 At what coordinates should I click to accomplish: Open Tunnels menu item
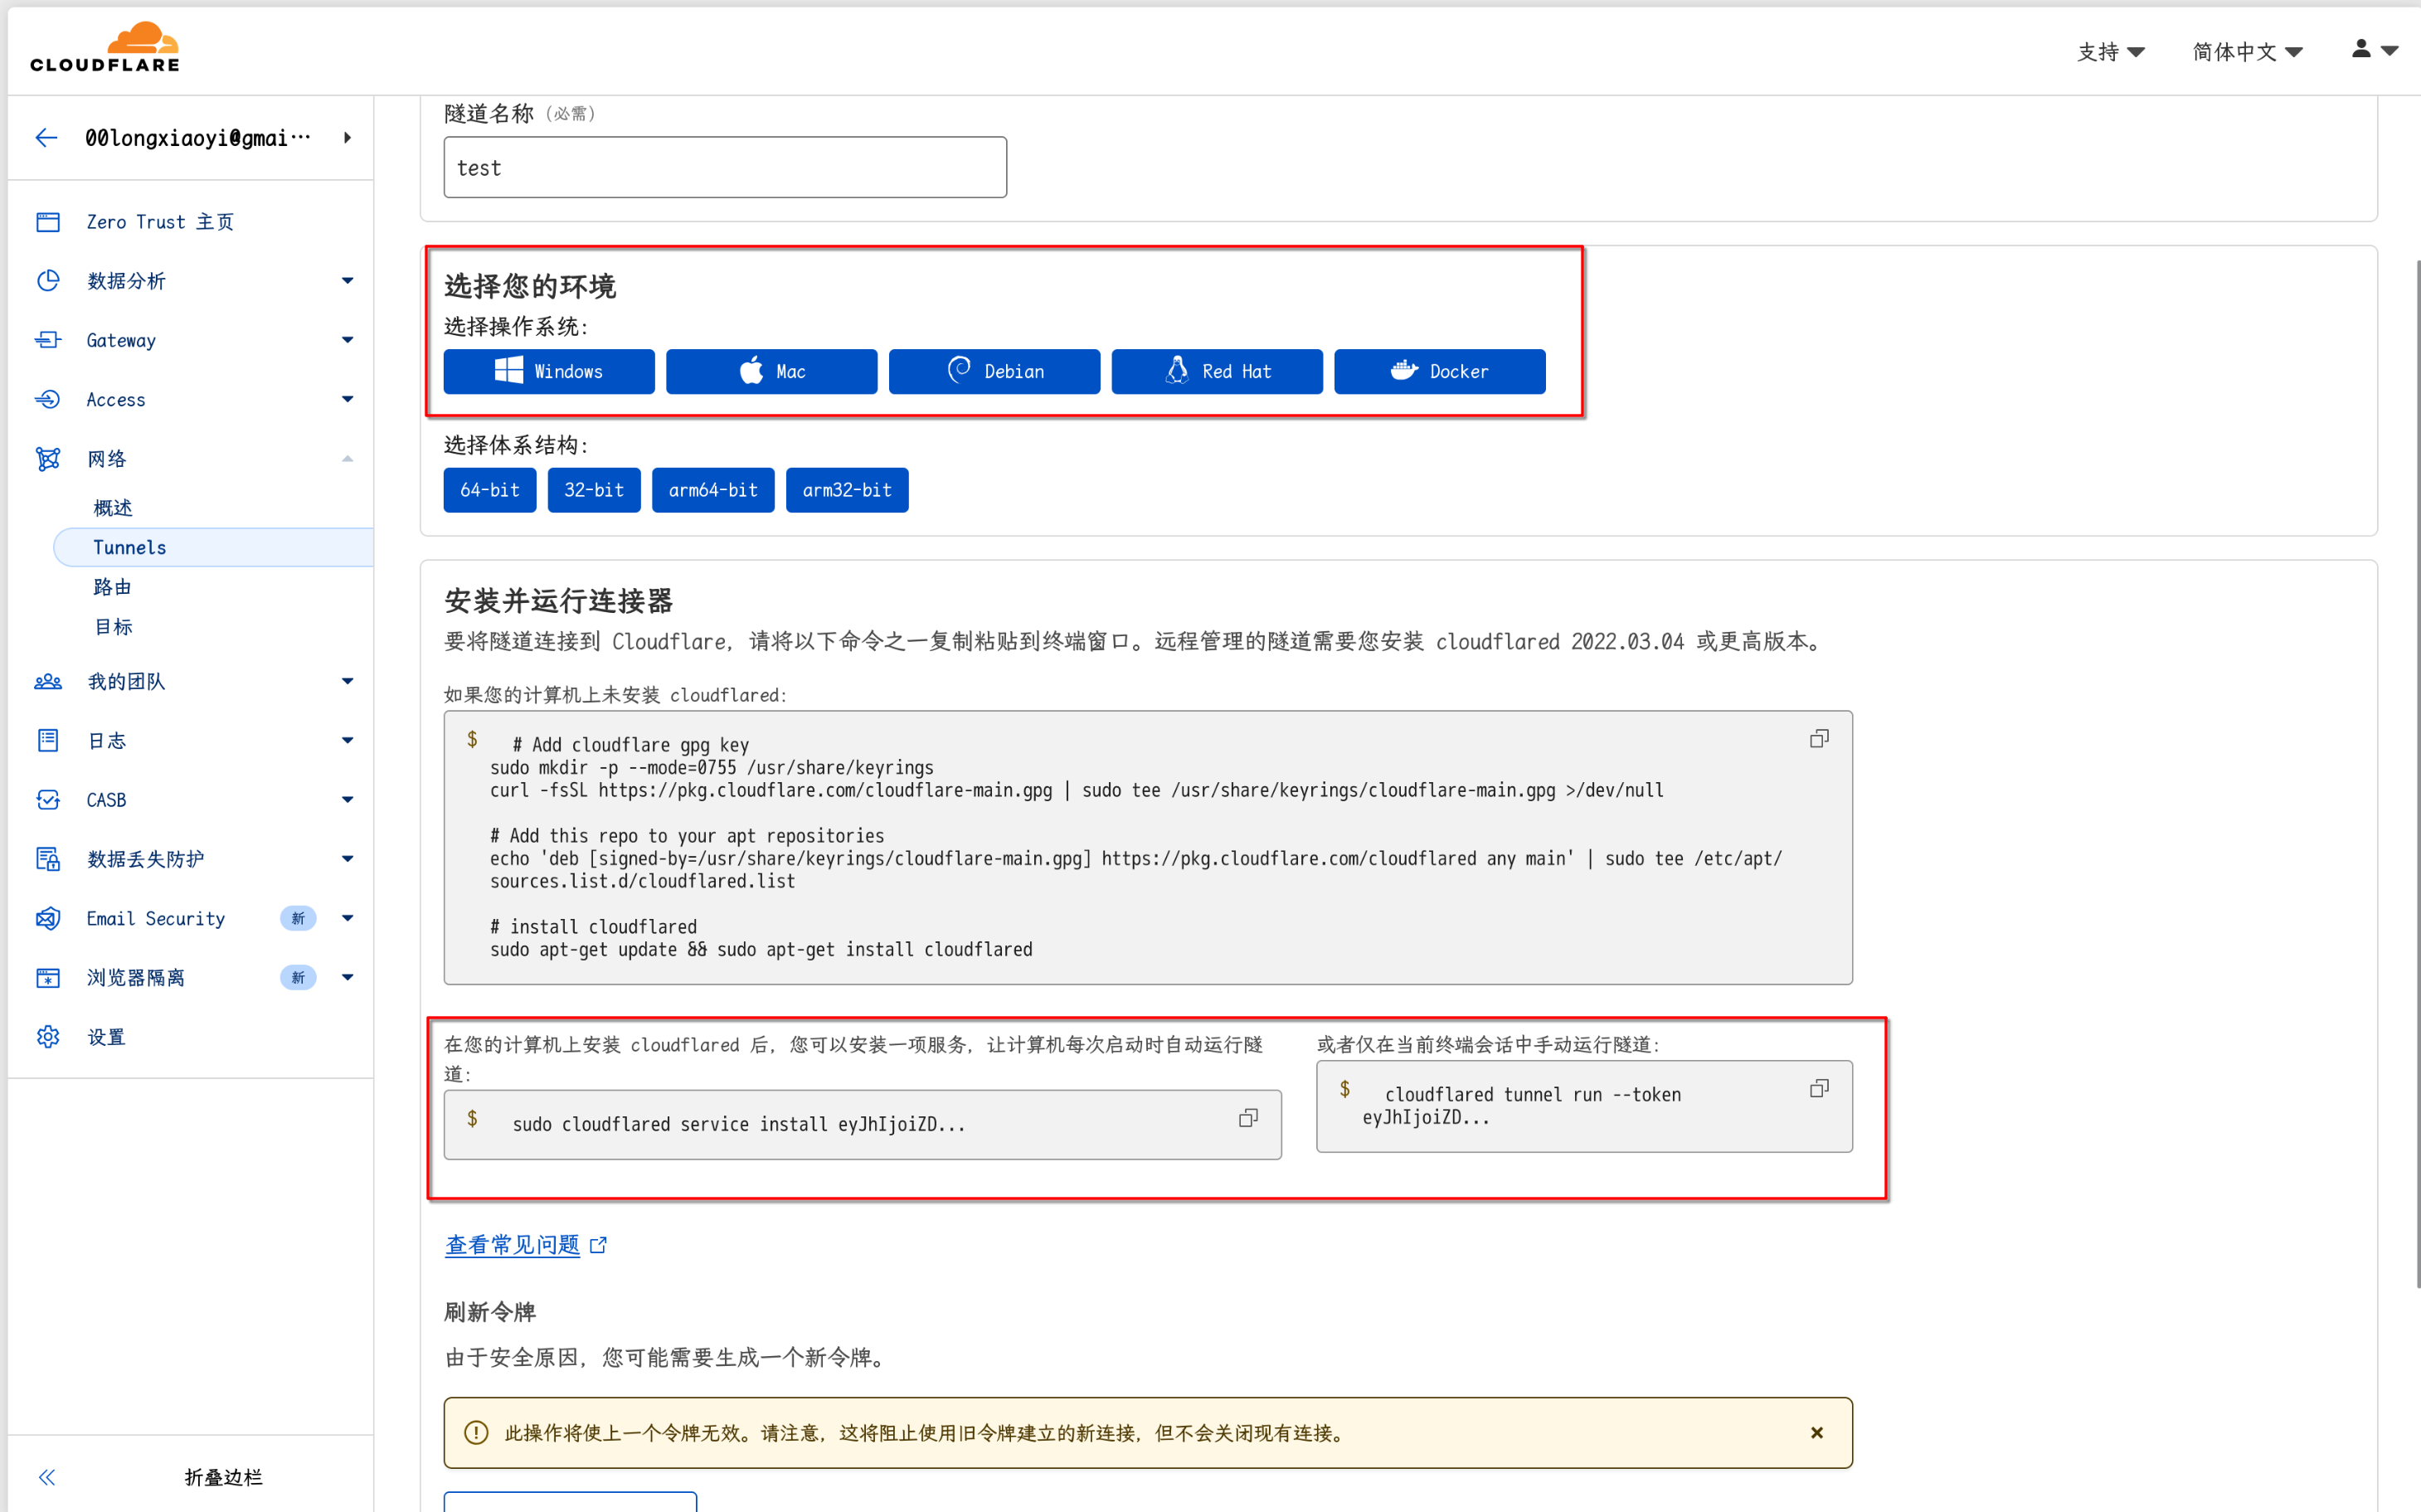pos(213,547)
